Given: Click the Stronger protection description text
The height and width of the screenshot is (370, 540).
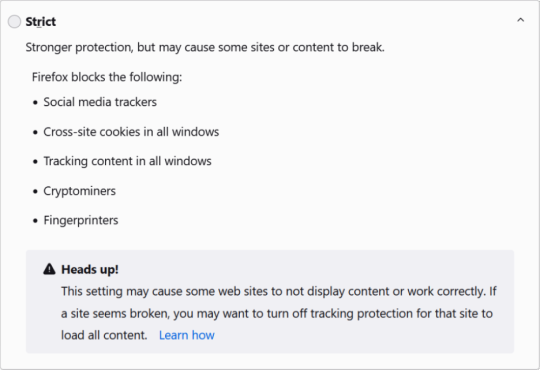Looking at the screenshot, I should click(x=205, y=47).
